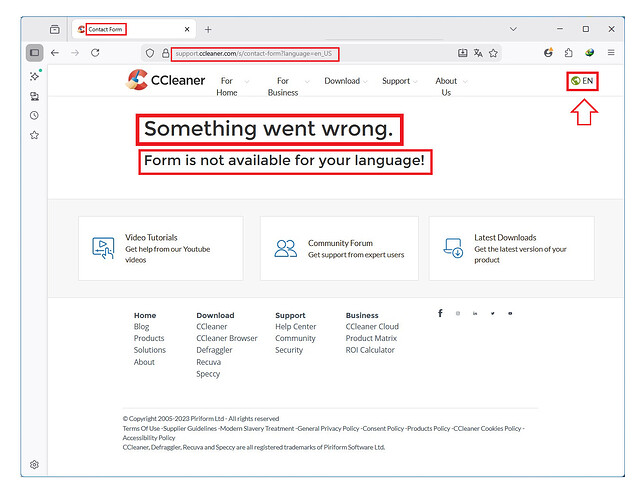The height and width of the screenshot is (500, 644).
Task: Click the Facebook icon in footer
Action: [x=440, y=314]
